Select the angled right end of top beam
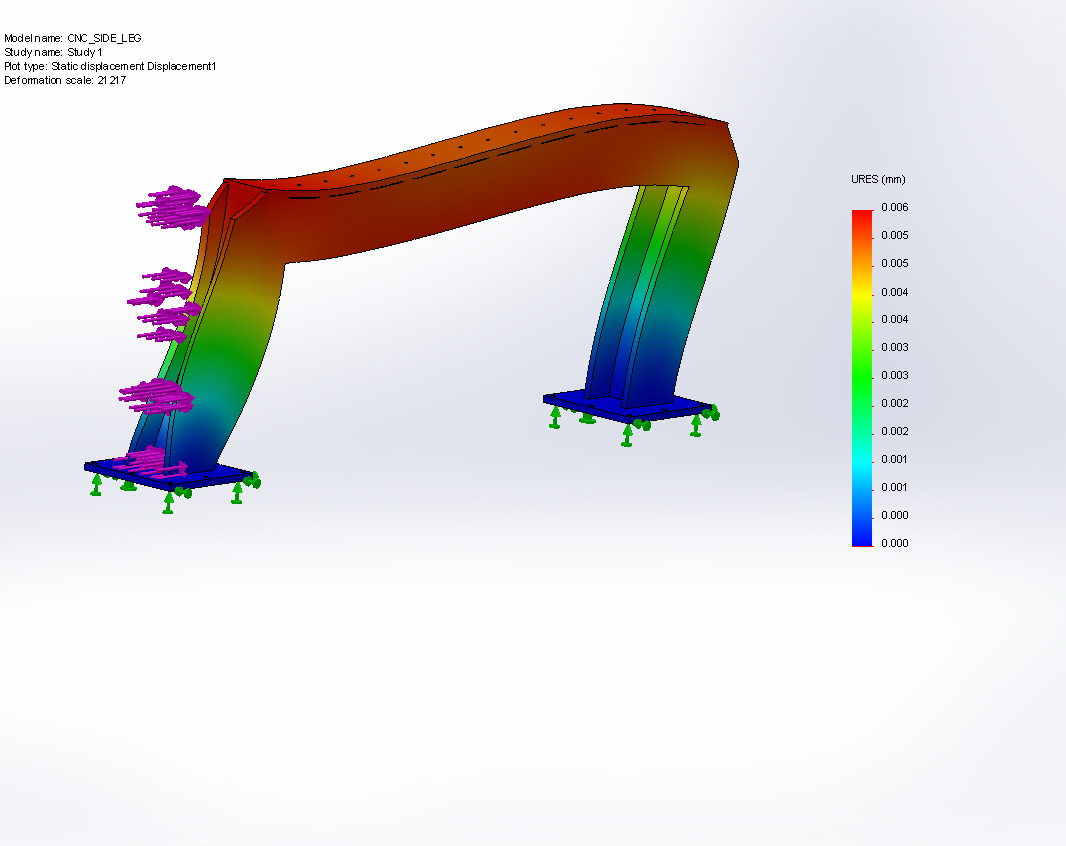 [x=732, y=152]
